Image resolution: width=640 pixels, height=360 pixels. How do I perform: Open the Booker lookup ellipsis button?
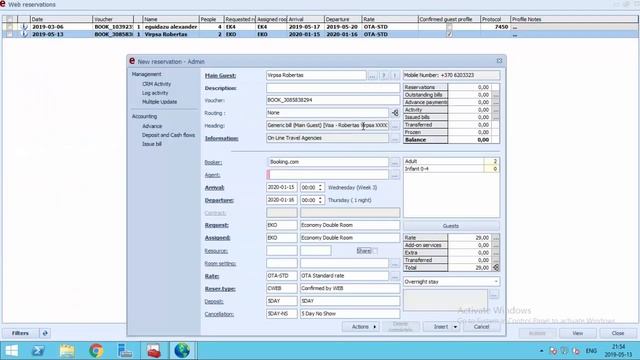coord(395,162)
